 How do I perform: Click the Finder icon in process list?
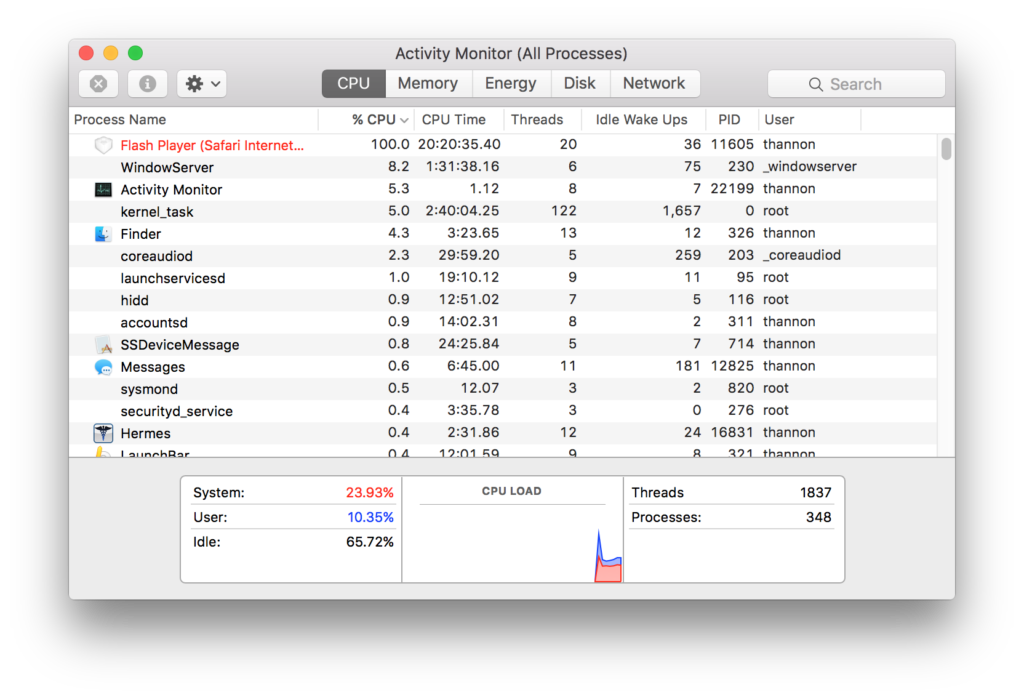click(x=103, y=234)
